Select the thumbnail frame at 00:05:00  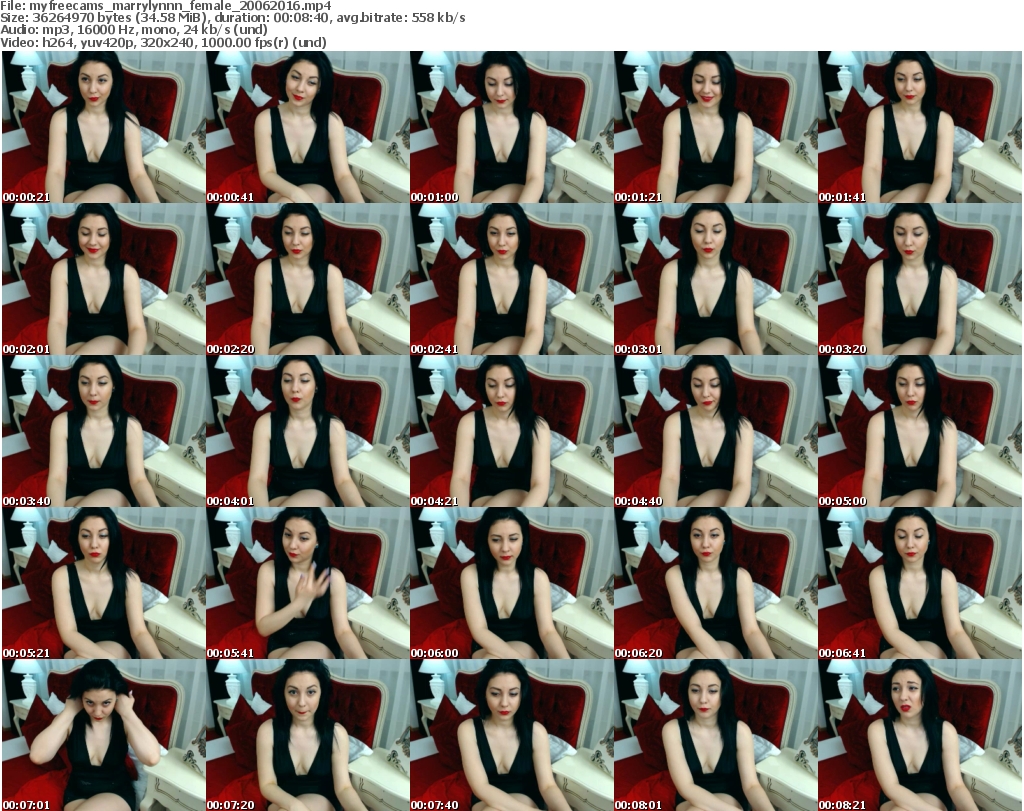pos(919,431)
